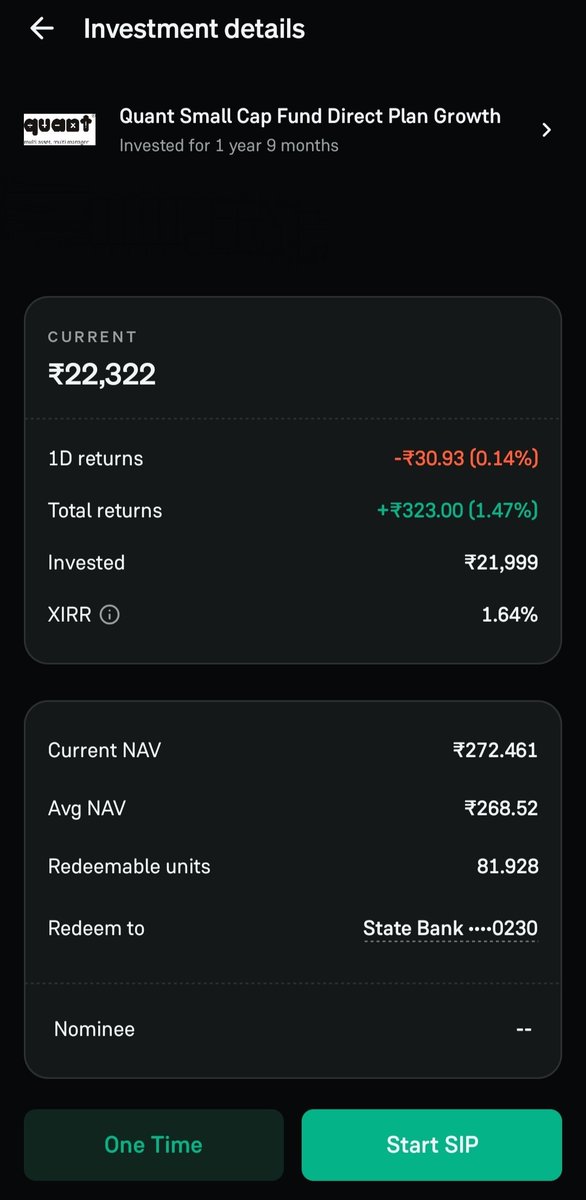Go back using the left arrow

coord(42,28)
